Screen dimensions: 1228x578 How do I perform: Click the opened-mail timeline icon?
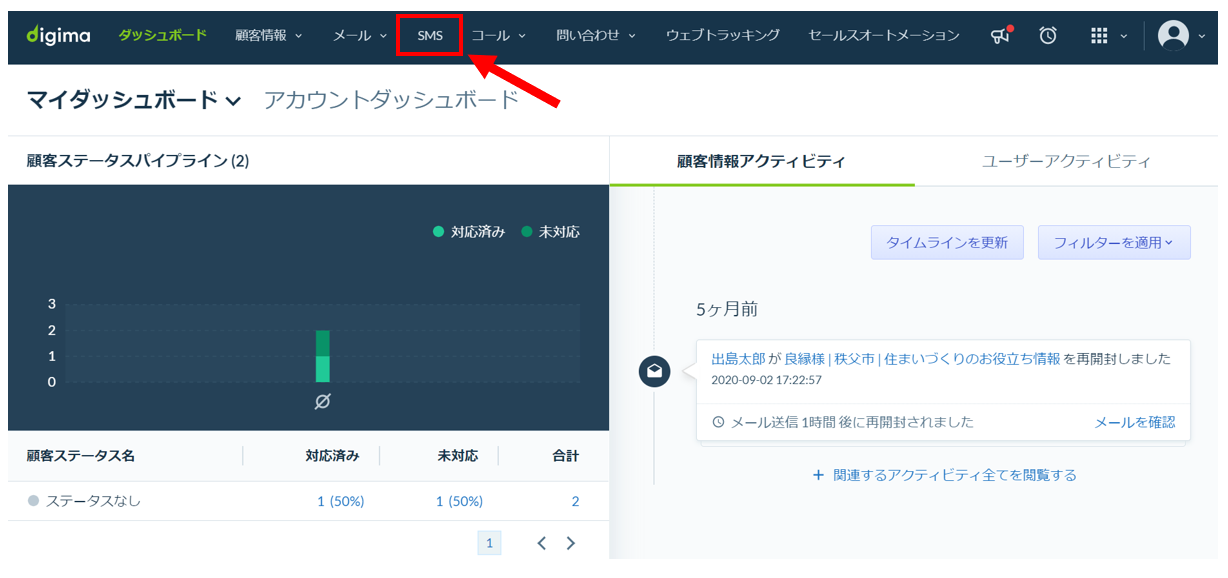[x=654, y=371]
